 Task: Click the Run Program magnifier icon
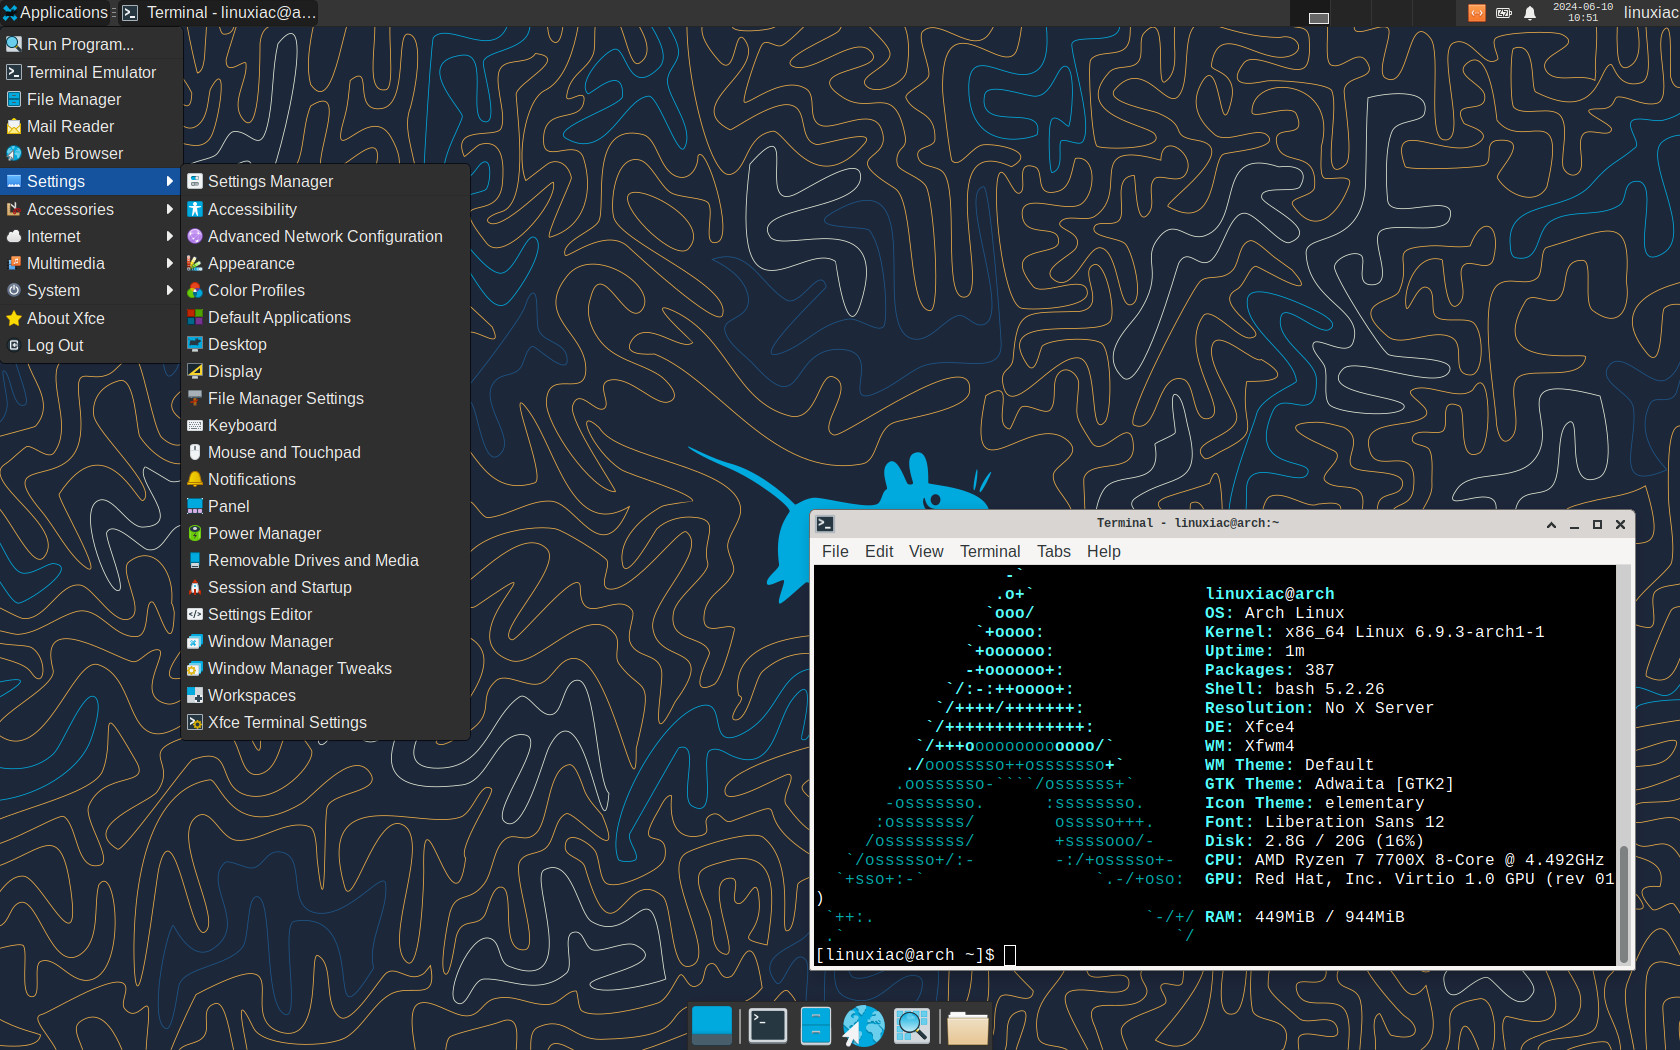14,44
